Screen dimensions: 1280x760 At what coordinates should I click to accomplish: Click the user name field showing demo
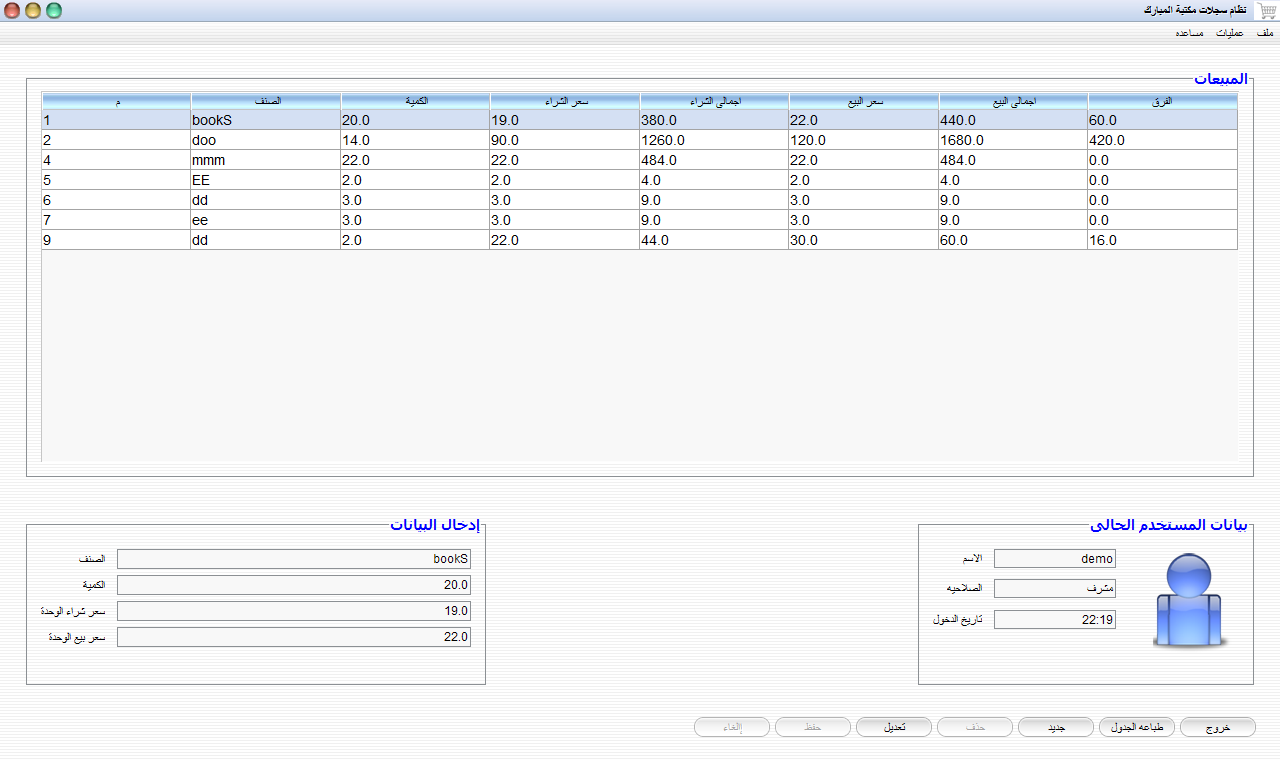1055,559
